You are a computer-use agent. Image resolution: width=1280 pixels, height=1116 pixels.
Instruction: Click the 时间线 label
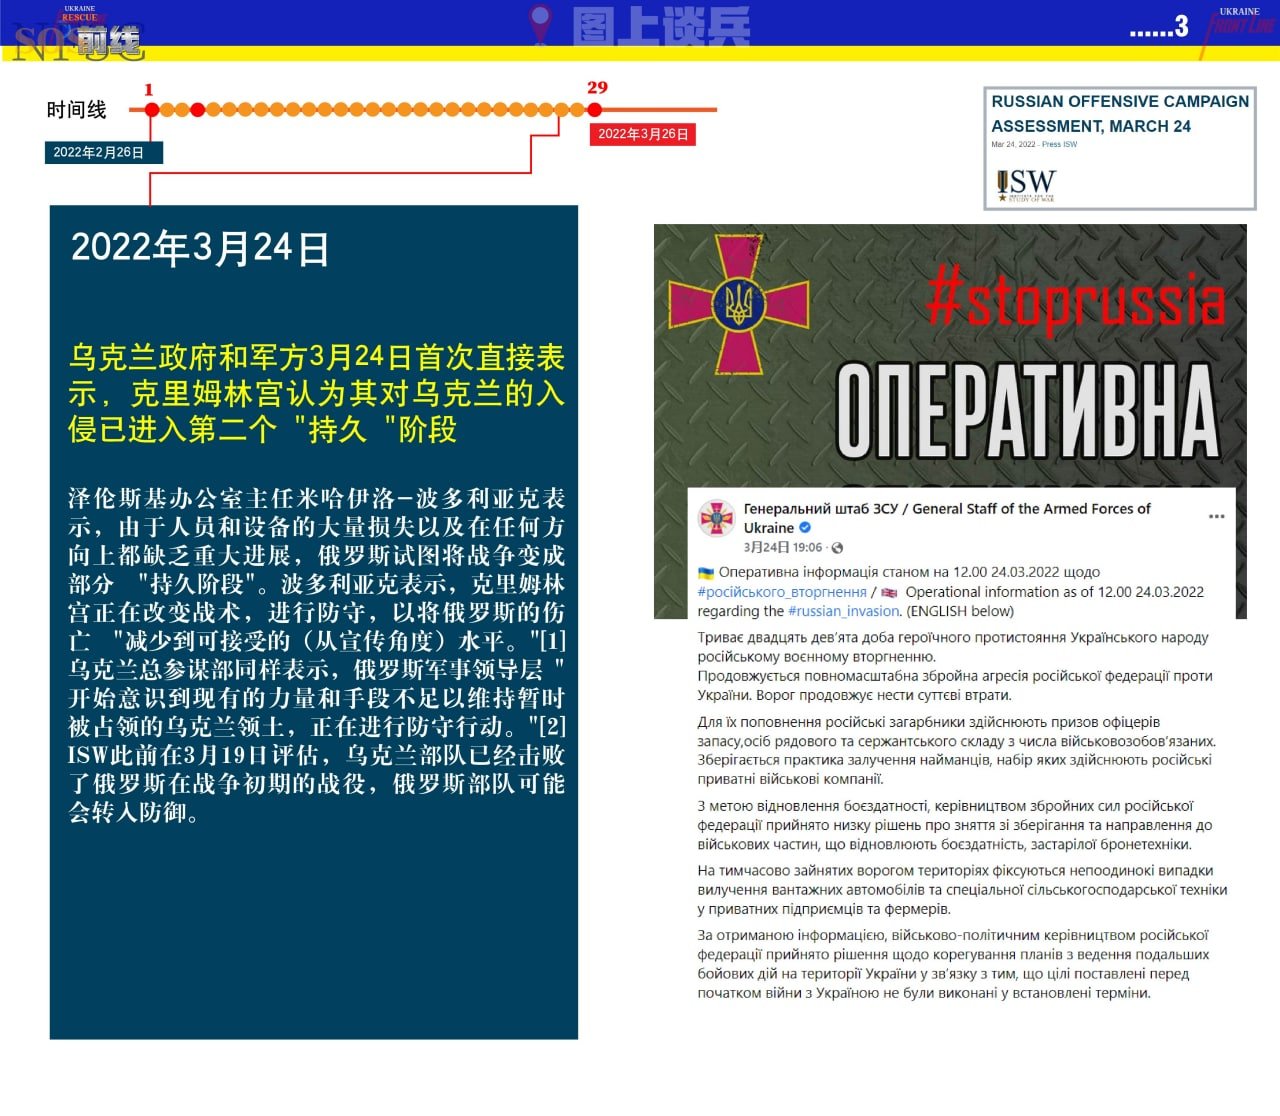[x=76, y=110]
